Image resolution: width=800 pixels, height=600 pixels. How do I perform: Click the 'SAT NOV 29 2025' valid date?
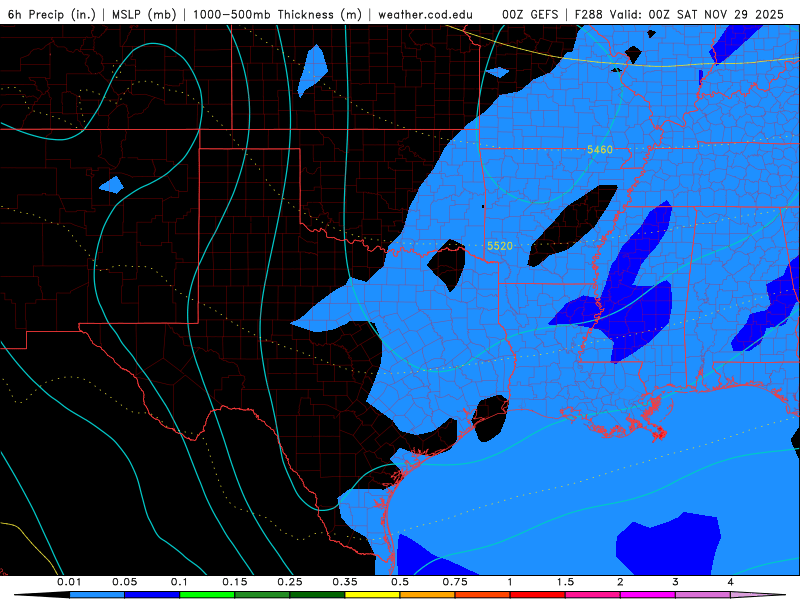pos(730,14)
